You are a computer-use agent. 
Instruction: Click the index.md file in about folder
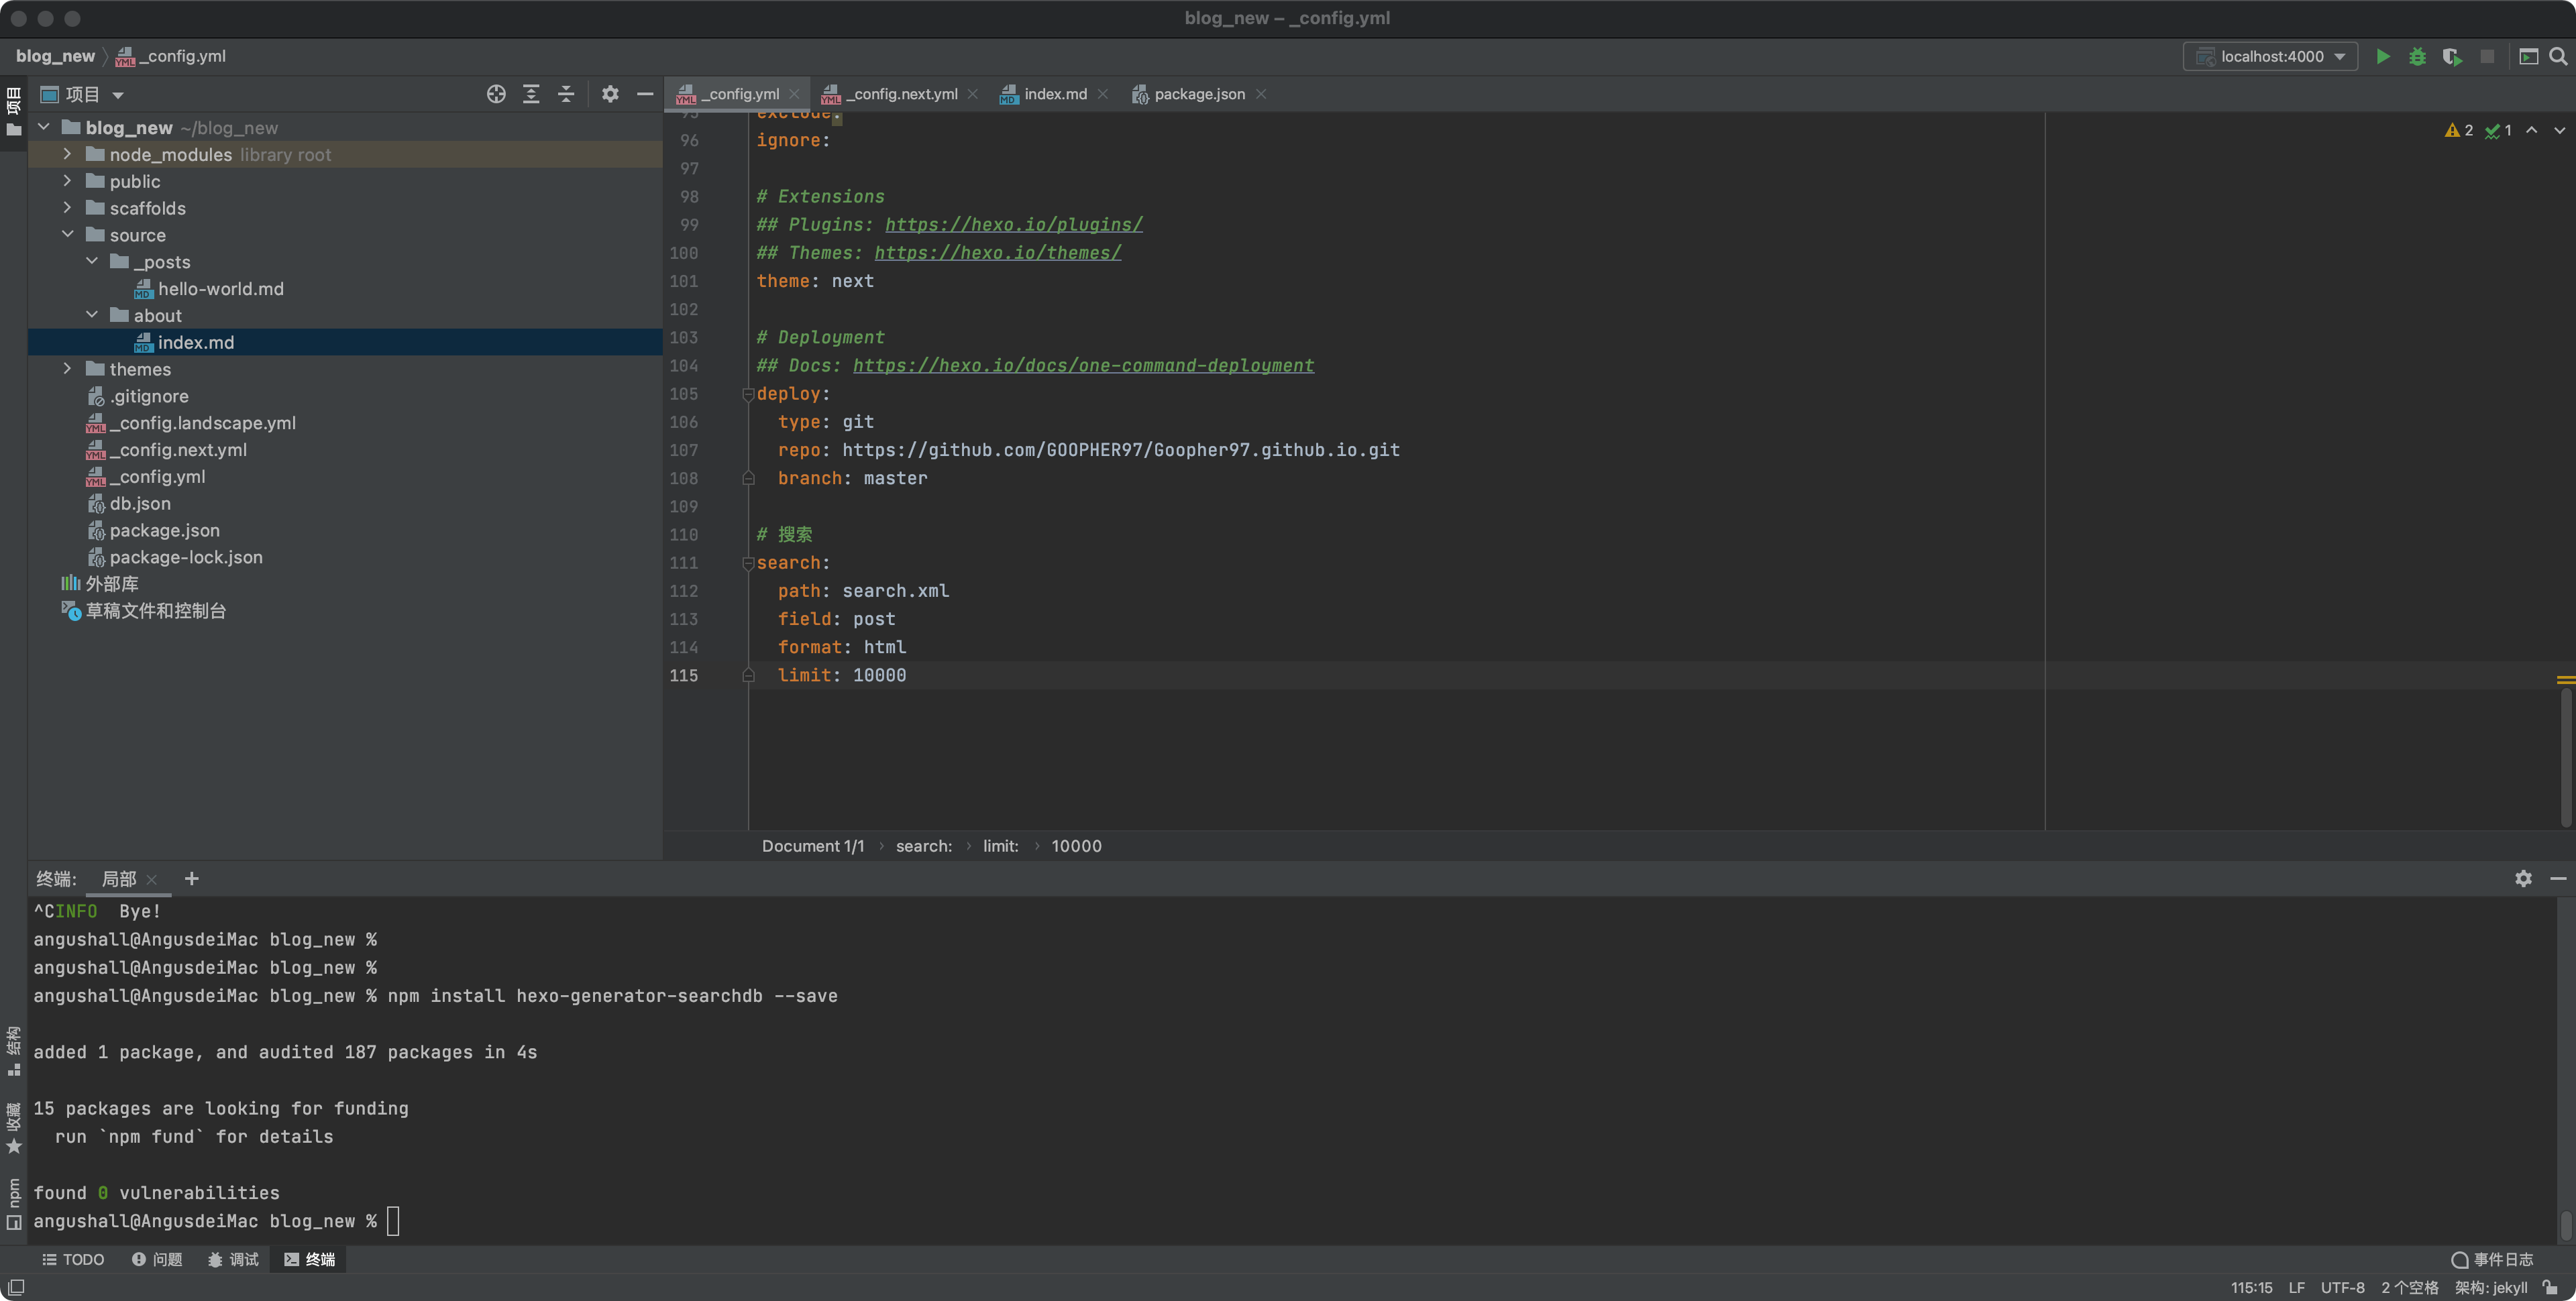tap(194, 342)
